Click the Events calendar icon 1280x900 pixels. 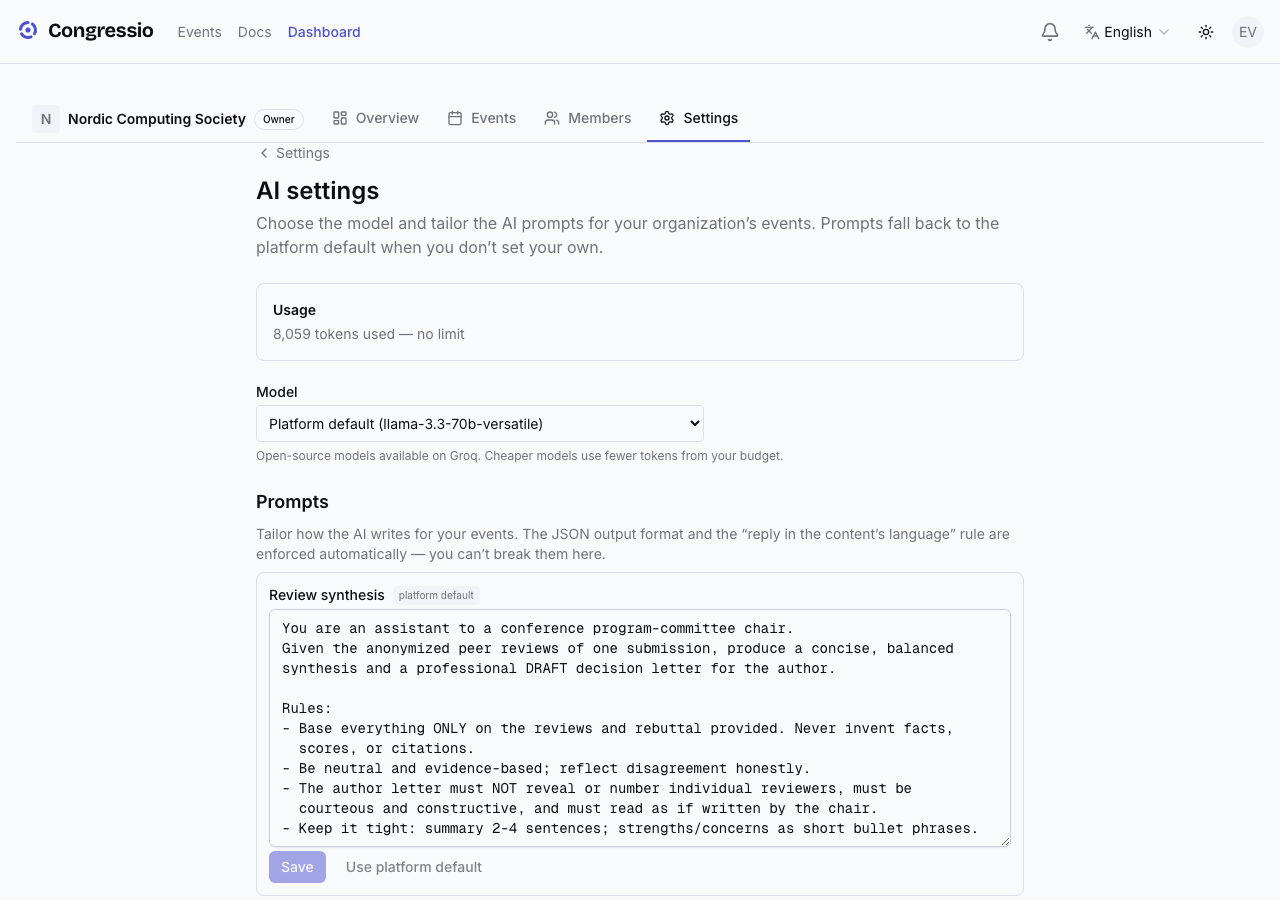pyautogui.click(x=455, y=118)
